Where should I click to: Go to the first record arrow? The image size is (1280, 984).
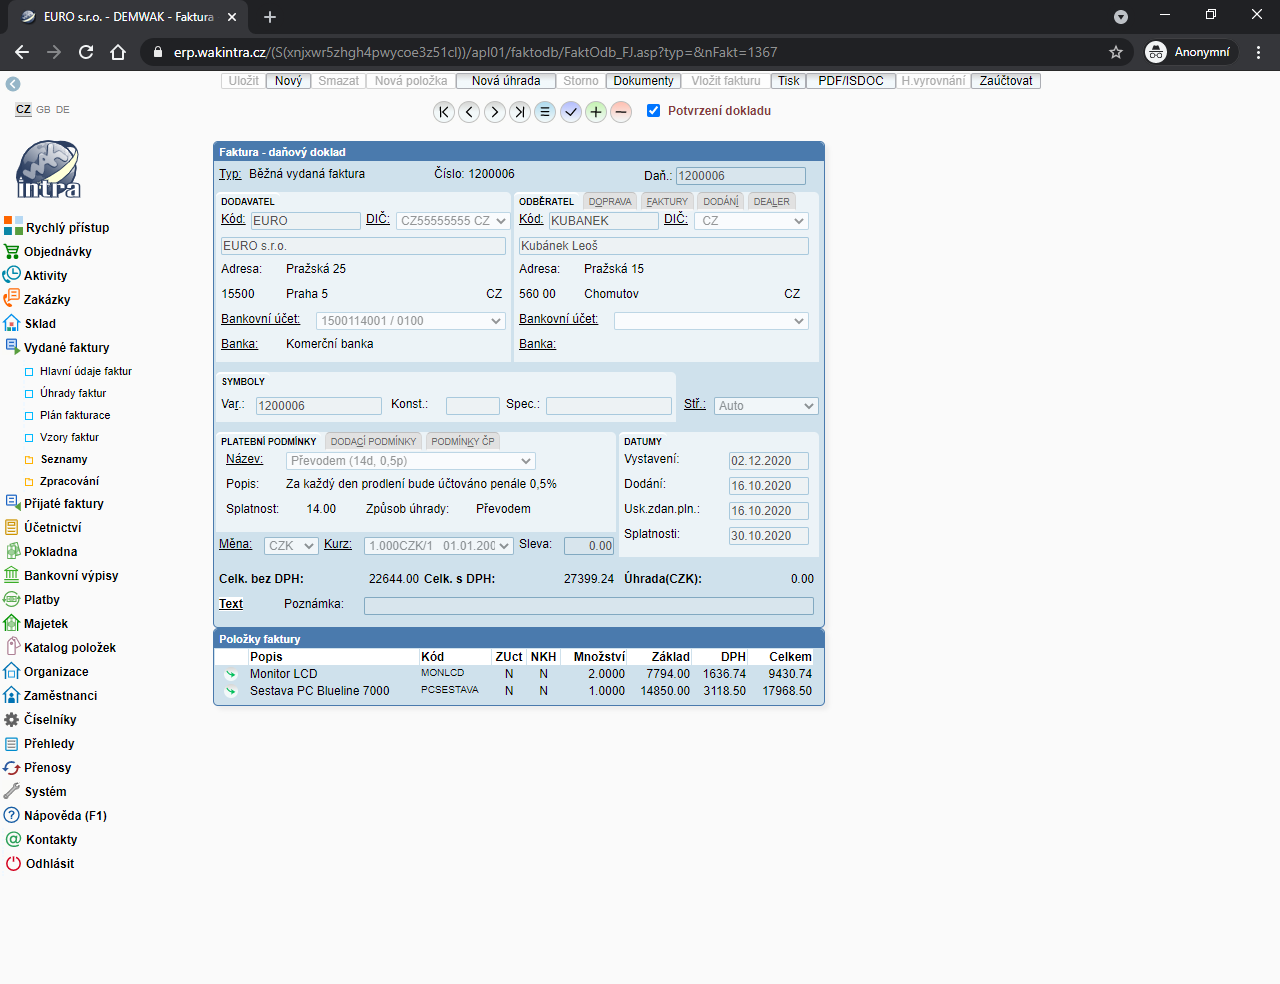(x=444, y=112)
